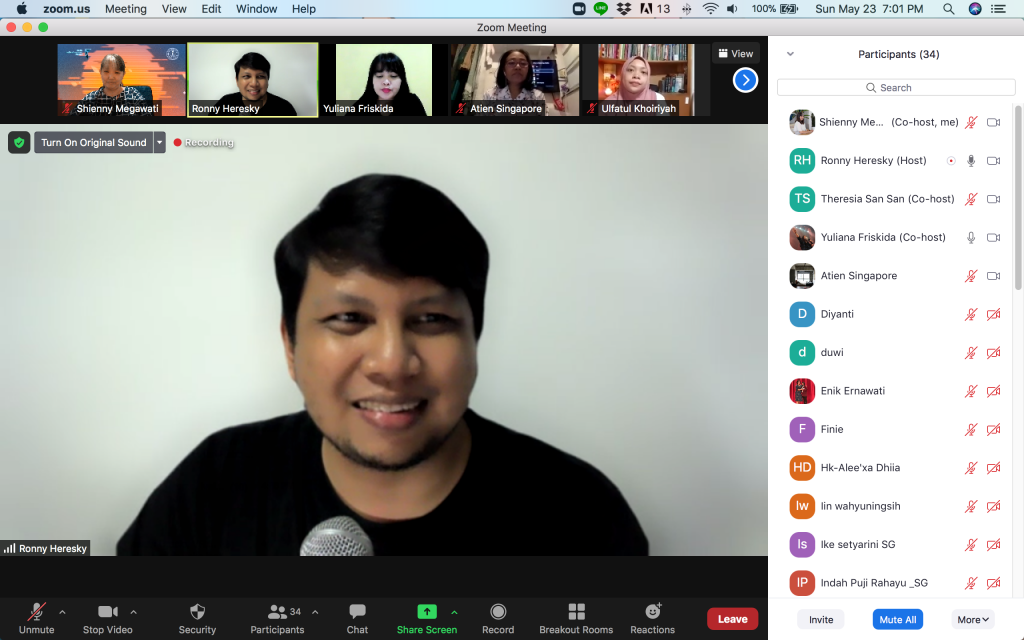Open the Chat panel
Screen dimensions: 1024x640
tap(357, 612)
